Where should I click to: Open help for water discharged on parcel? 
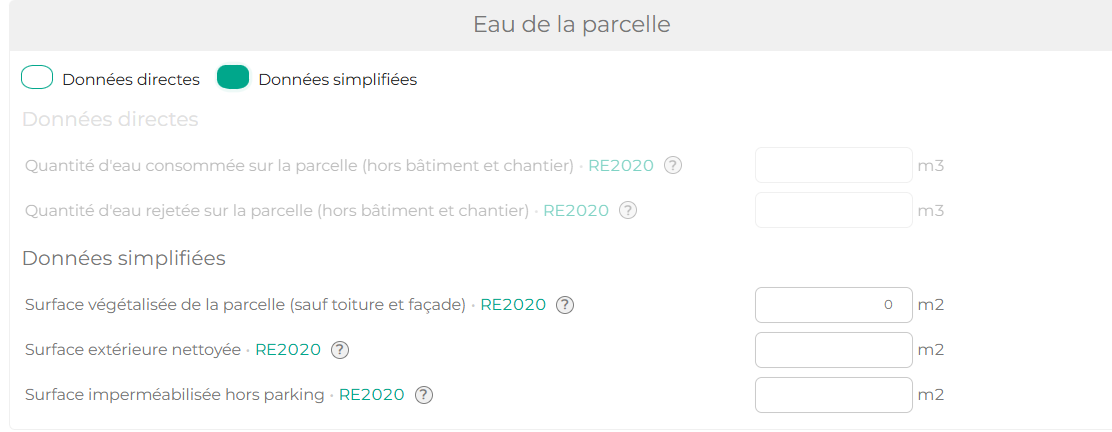[627, 211]
